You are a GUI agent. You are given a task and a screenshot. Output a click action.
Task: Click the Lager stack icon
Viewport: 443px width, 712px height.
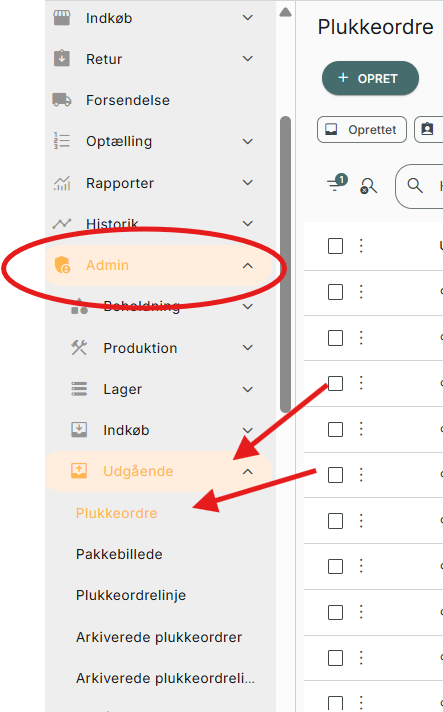coord(79,389)
